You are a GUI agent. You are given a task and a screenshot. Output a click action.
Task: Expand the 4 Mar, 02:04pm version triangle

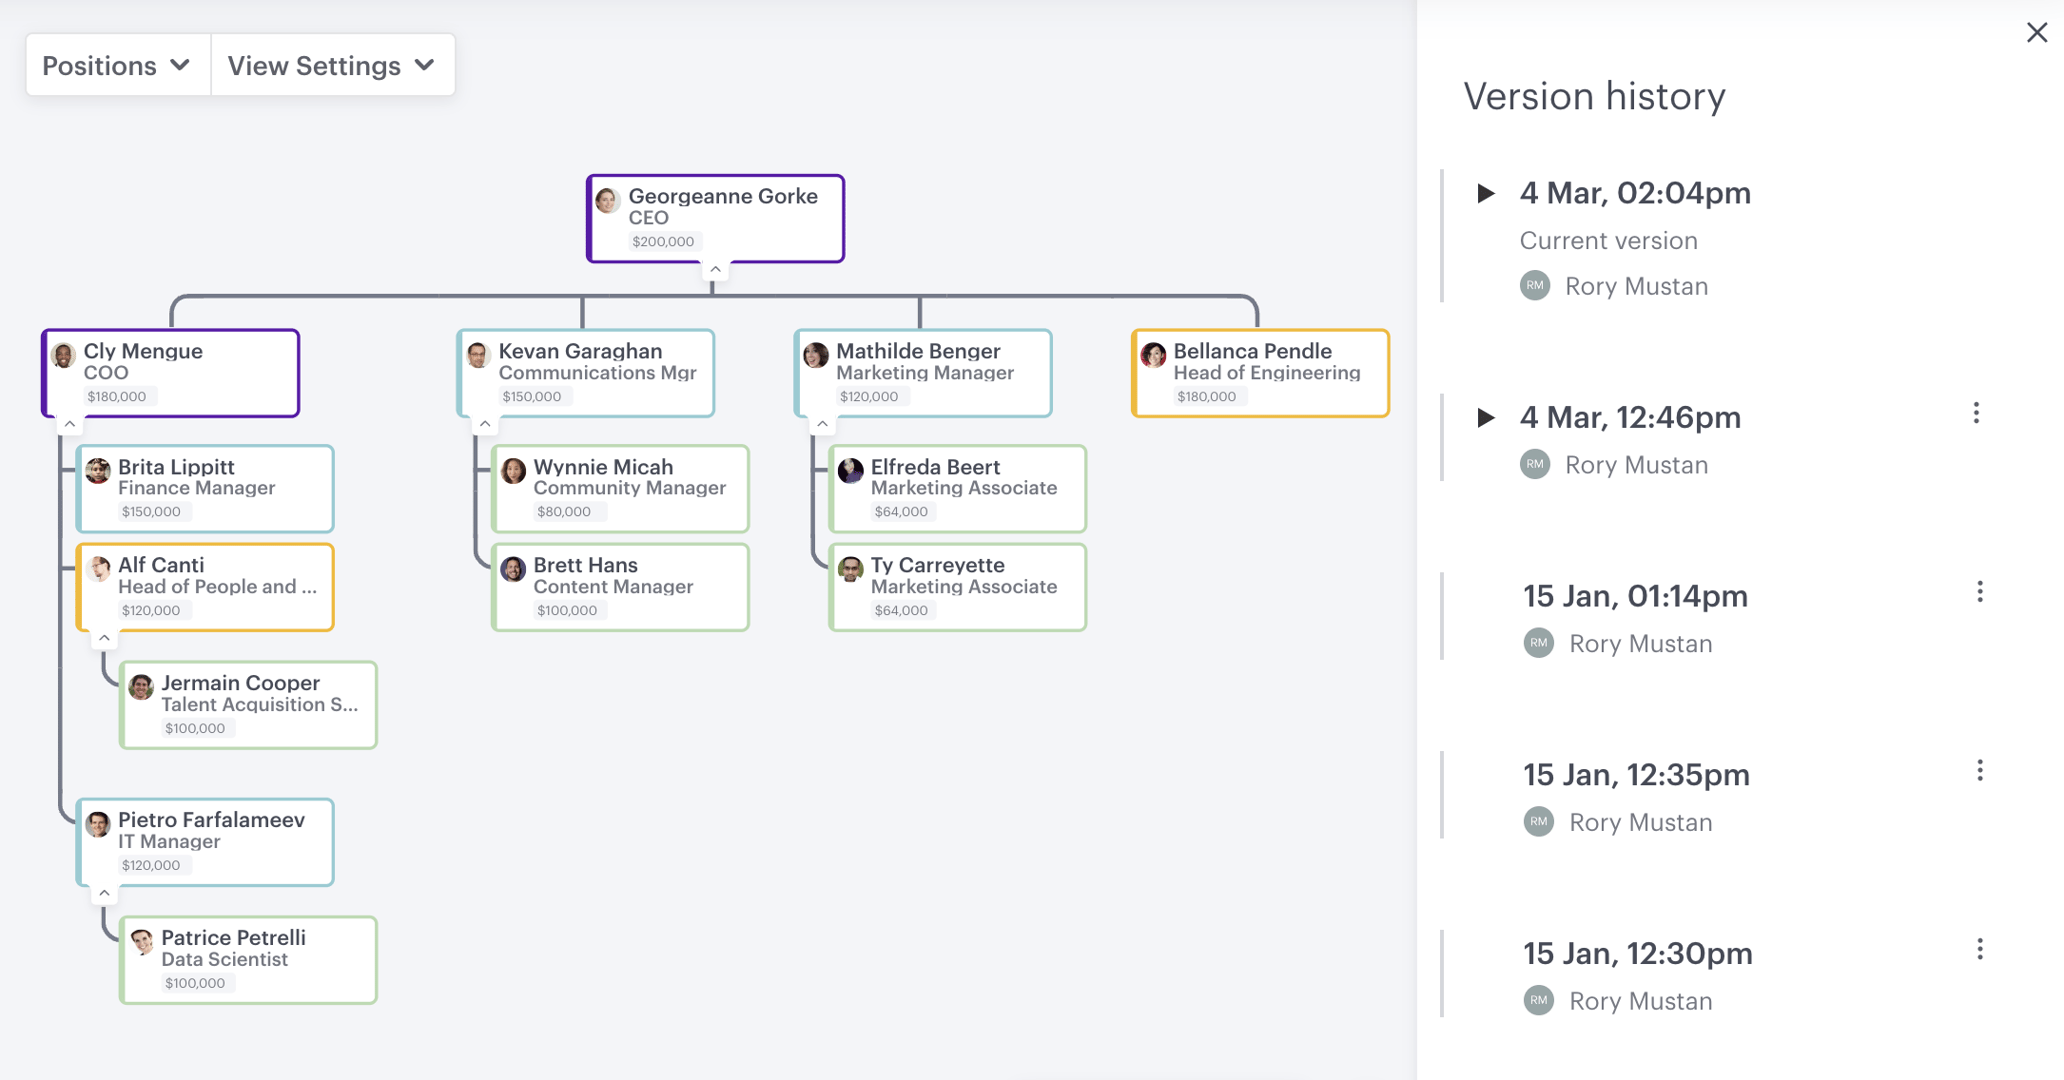1486,193
